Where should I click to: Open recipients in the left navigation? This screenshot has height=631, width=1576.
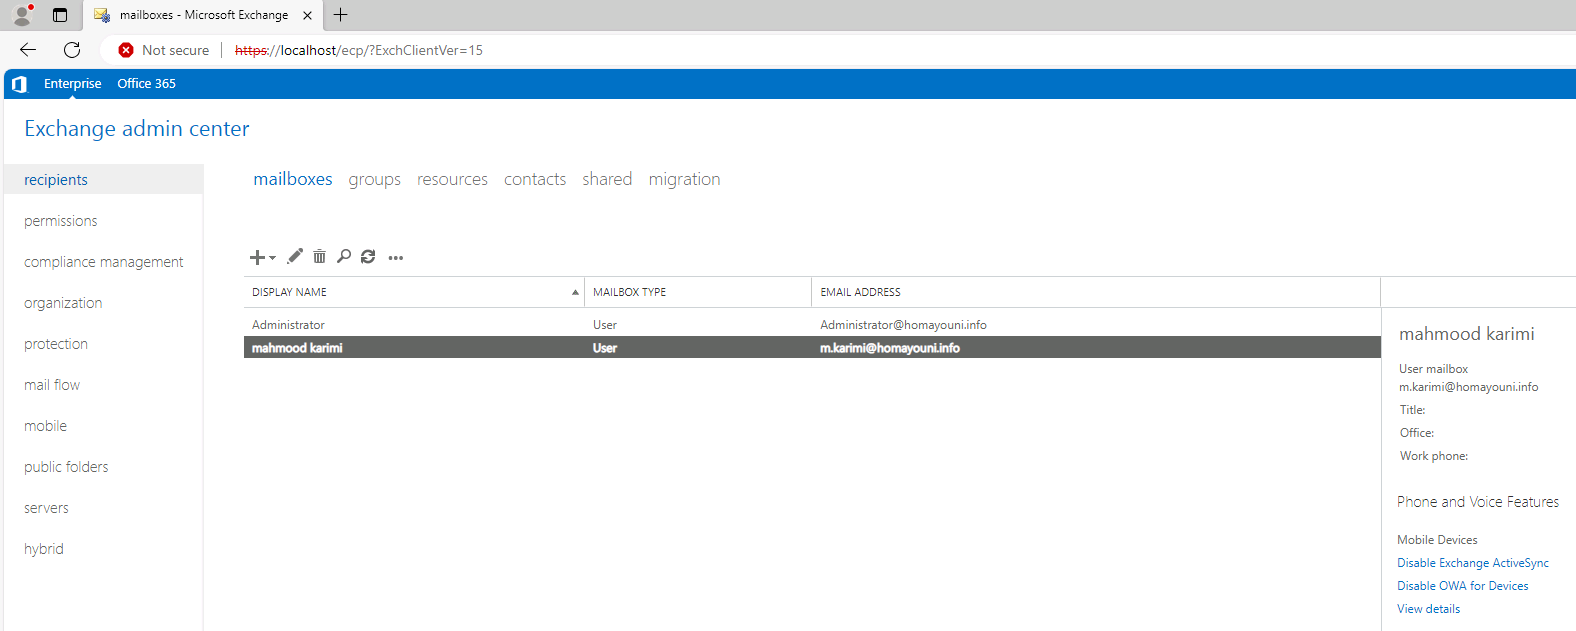[104, 180]
